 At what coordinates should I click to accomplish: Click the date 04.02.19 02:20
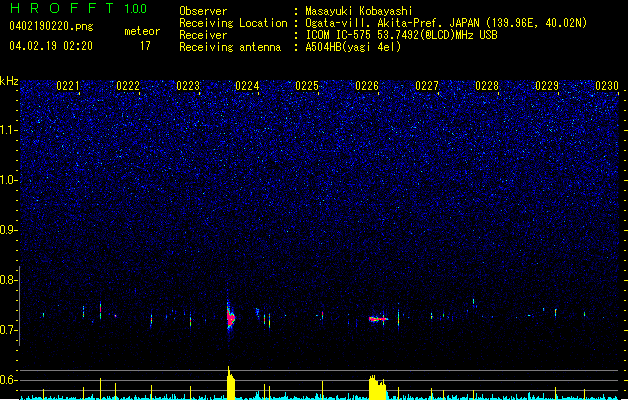coord(51,46)
